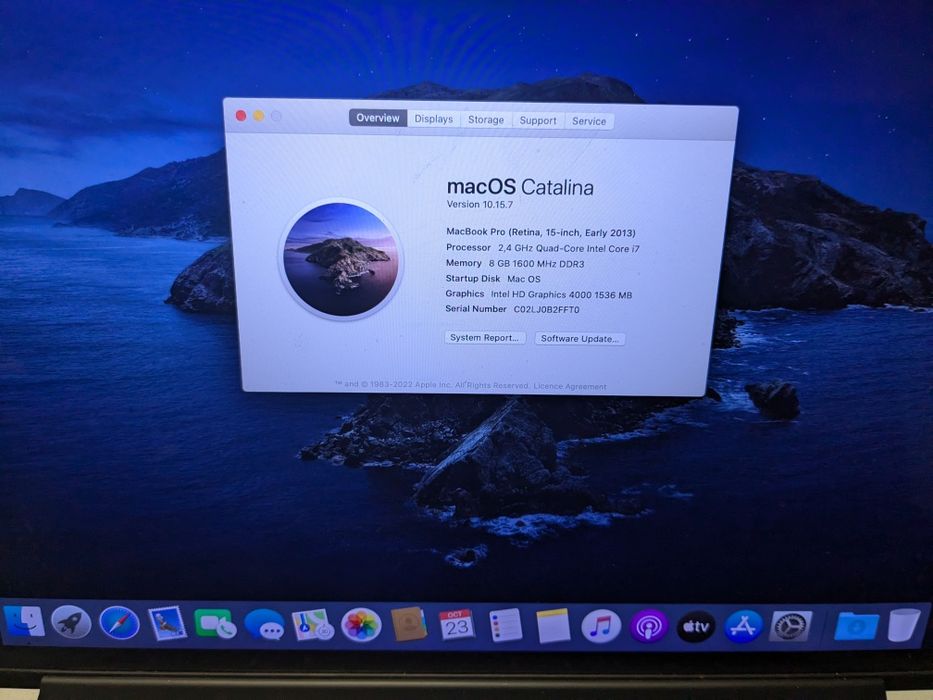This screenshot has height=700, width=933.
Task: Switch to the Service tab
Action: (x=589, y=121)
